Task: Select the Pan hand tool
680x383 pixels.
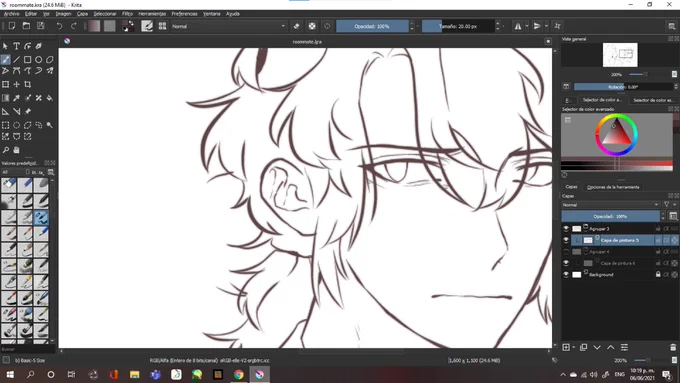Action: (16, 150)
